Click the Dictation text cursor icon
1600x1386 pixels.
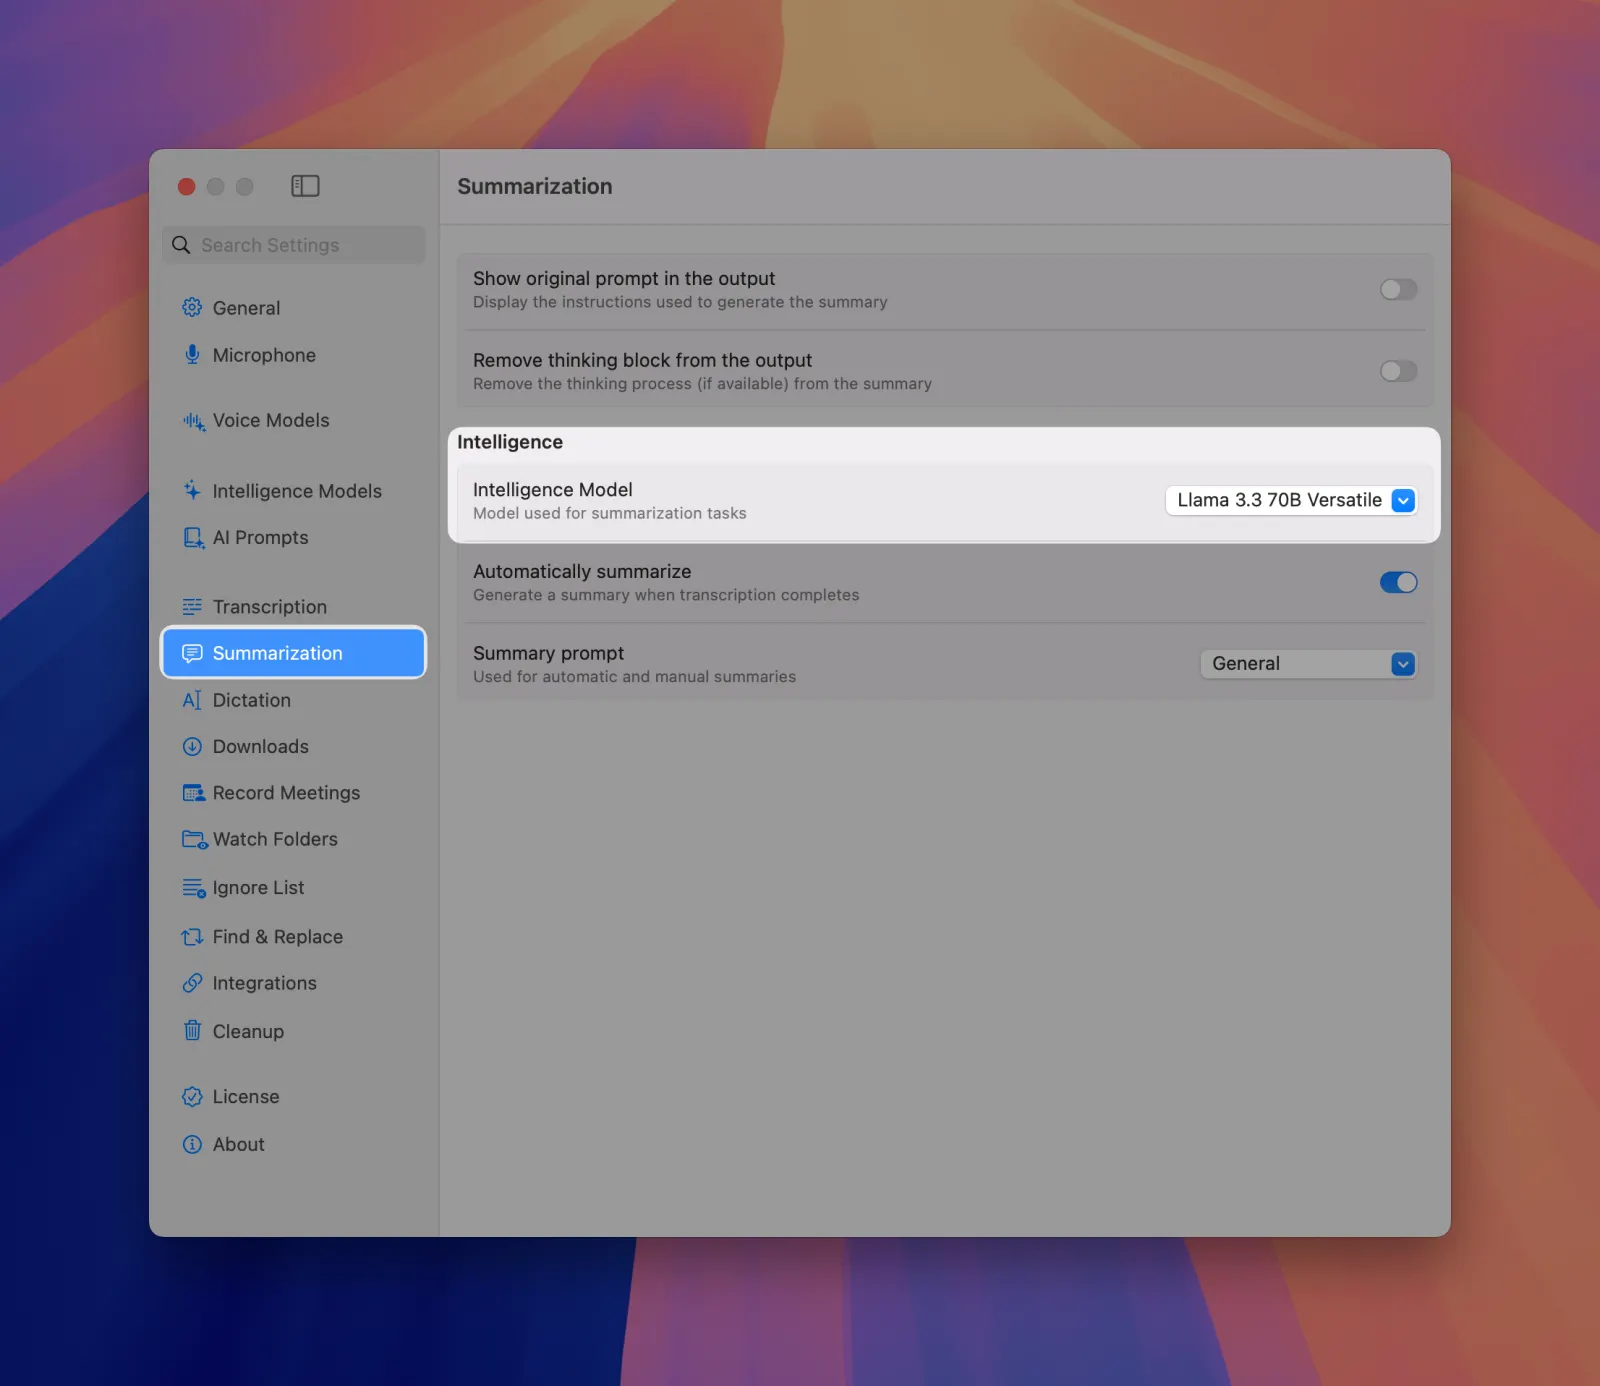(x=192, y=700)
